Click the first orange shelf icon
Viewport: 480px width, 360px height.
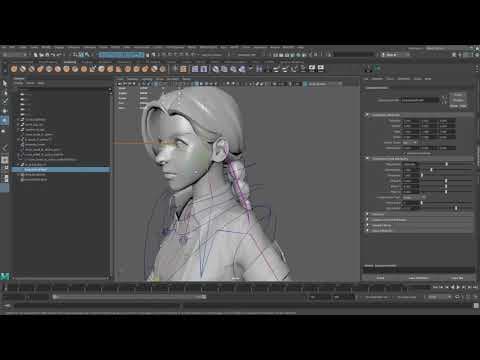click(x=14, y=69)
